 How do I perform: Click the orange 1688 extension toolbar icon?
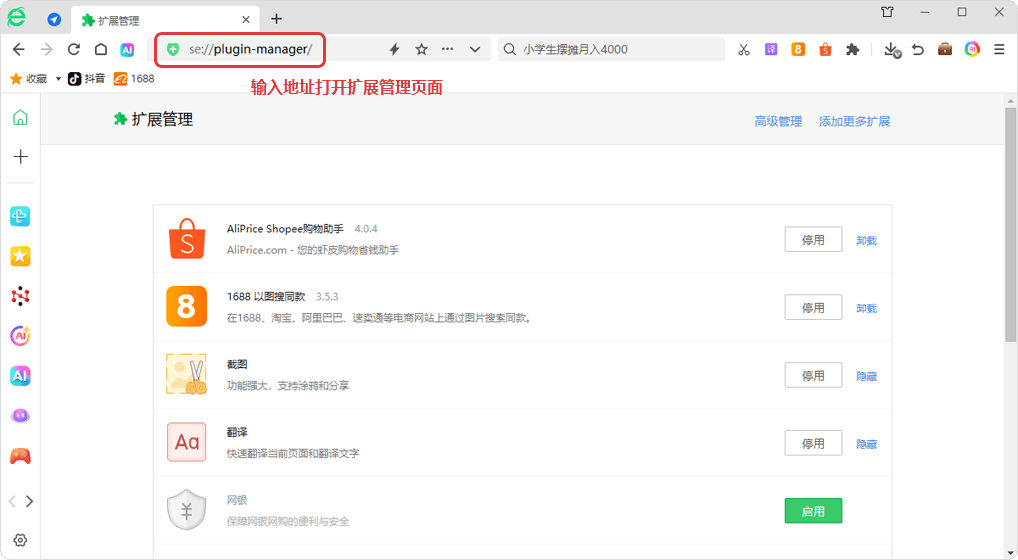pos(798,49)
